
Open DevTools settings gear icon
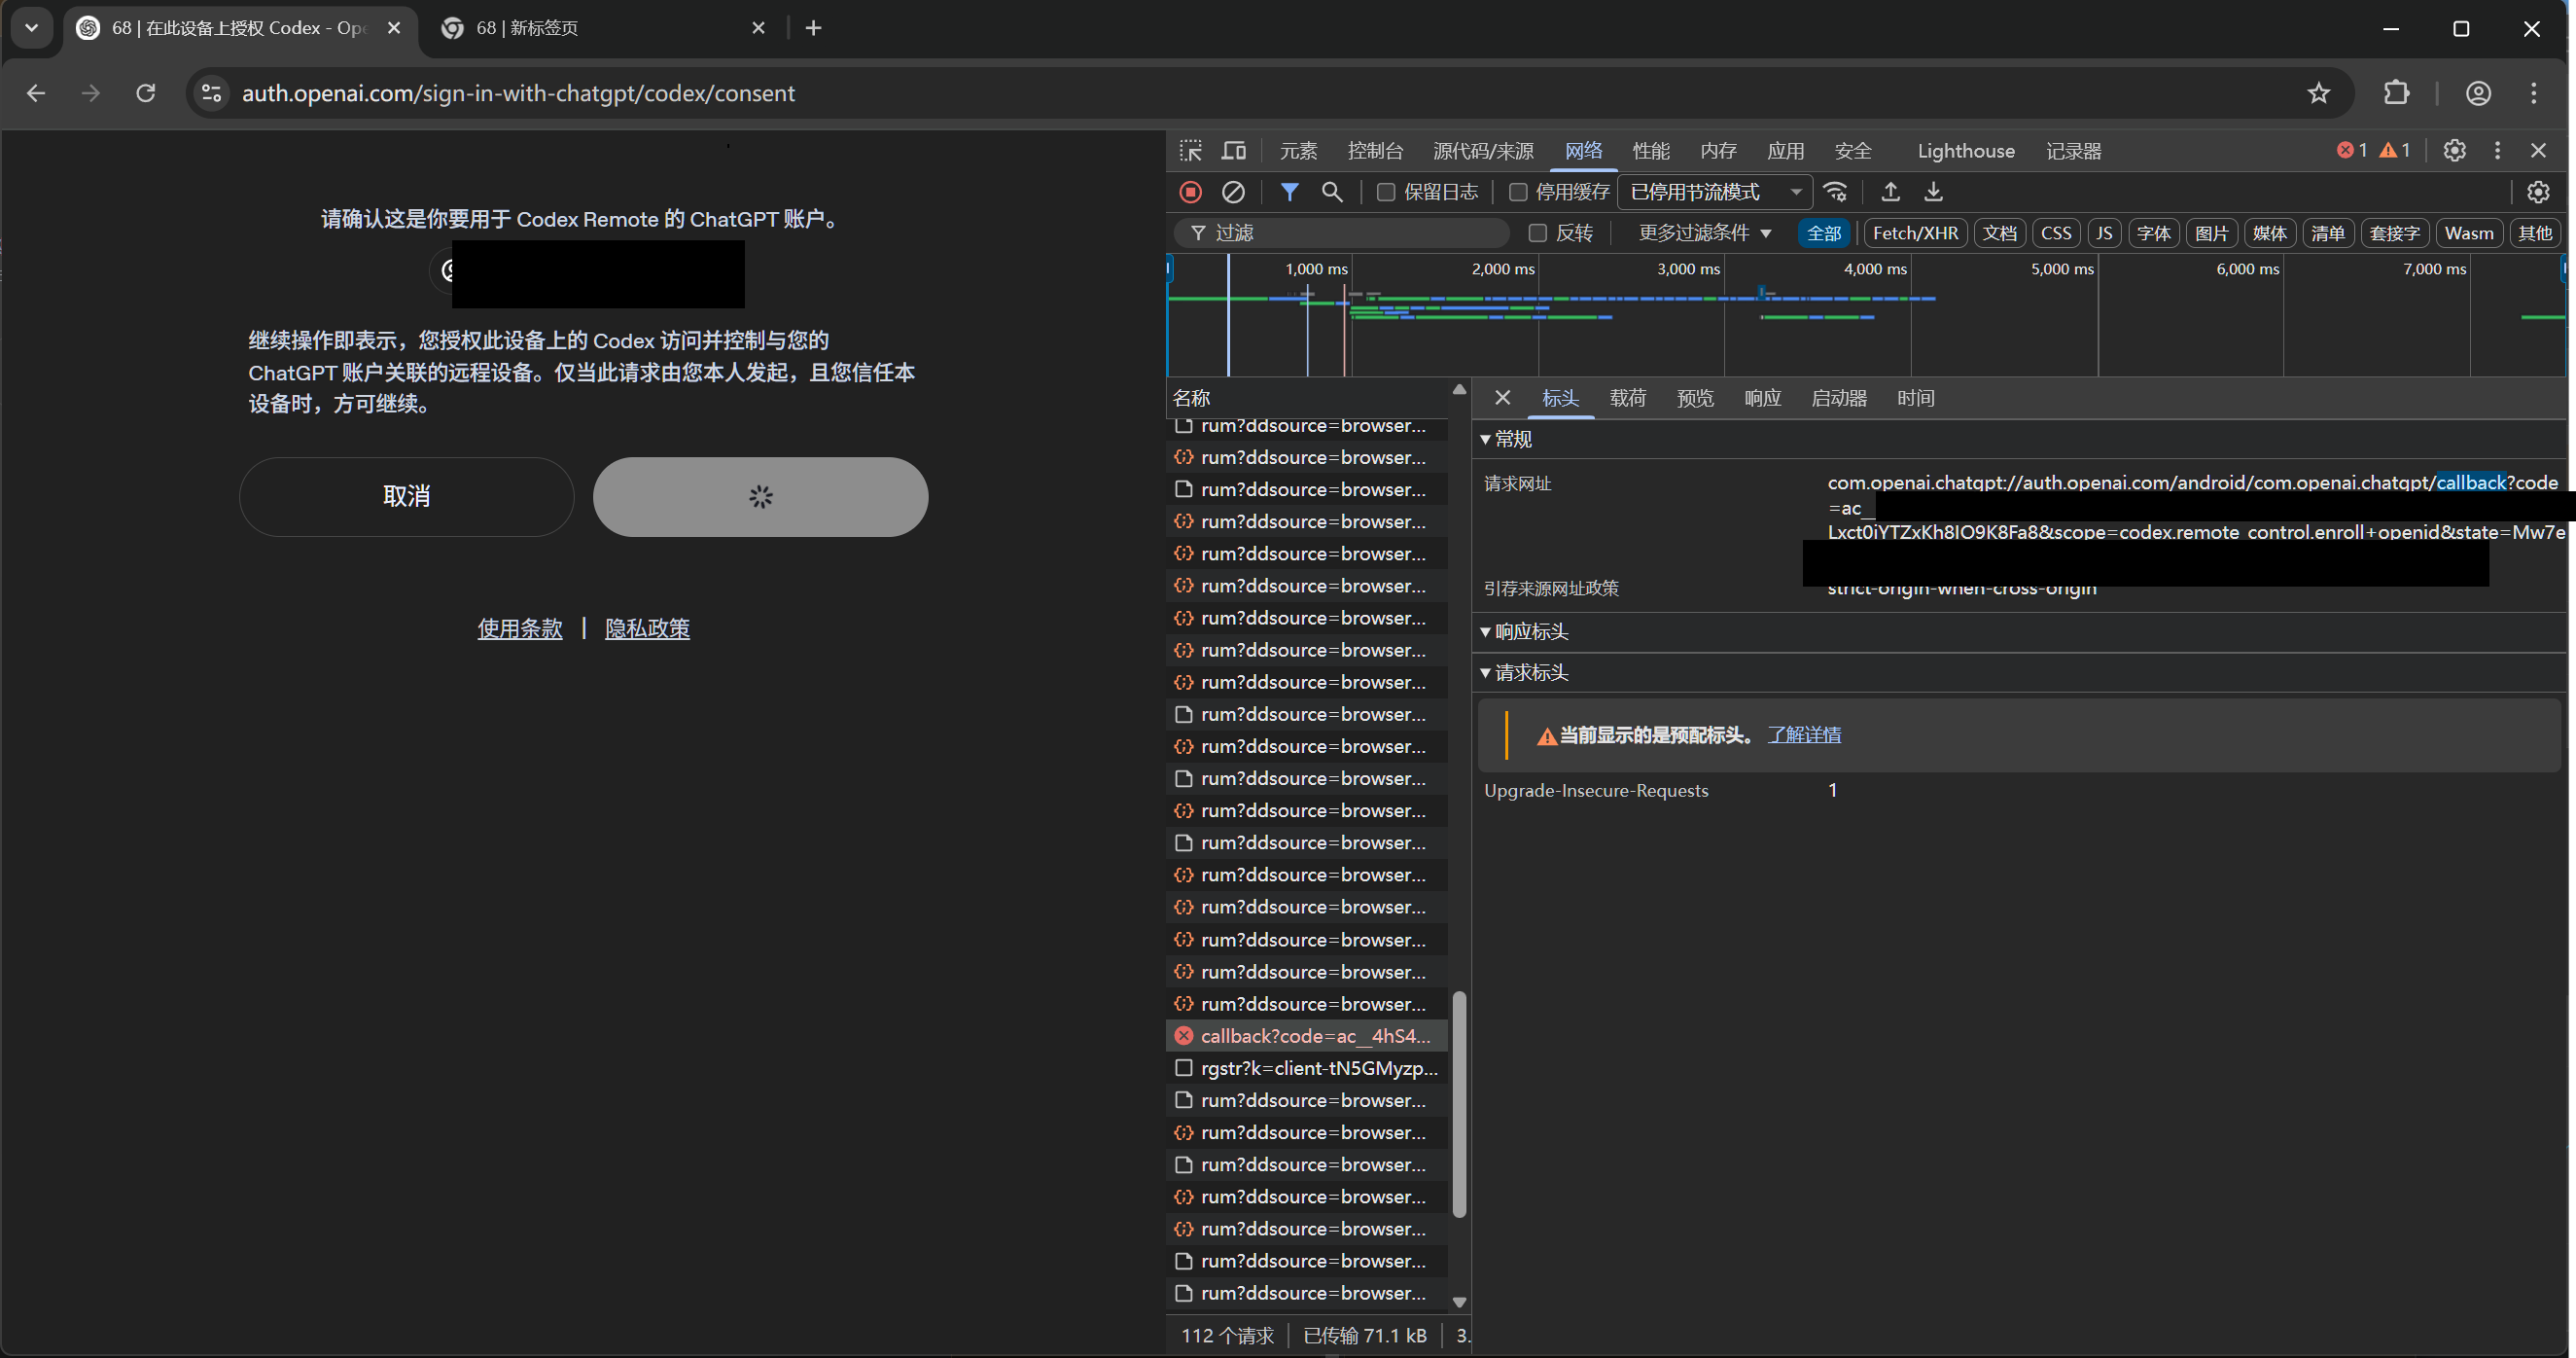(2454, 151)
